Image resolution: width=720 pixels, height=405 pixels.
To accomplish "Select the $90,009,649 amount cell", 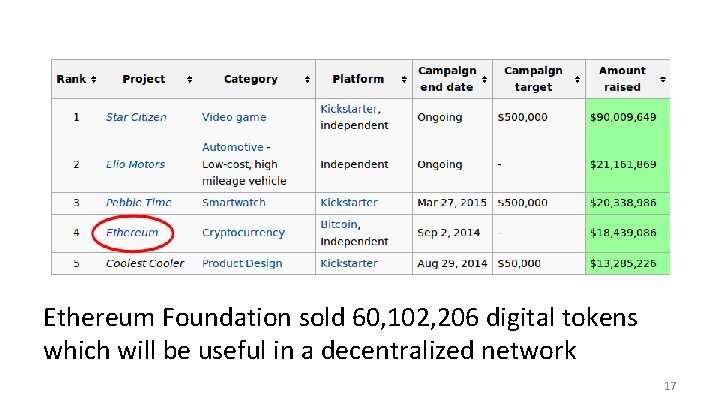I will [x=622, y=117].
